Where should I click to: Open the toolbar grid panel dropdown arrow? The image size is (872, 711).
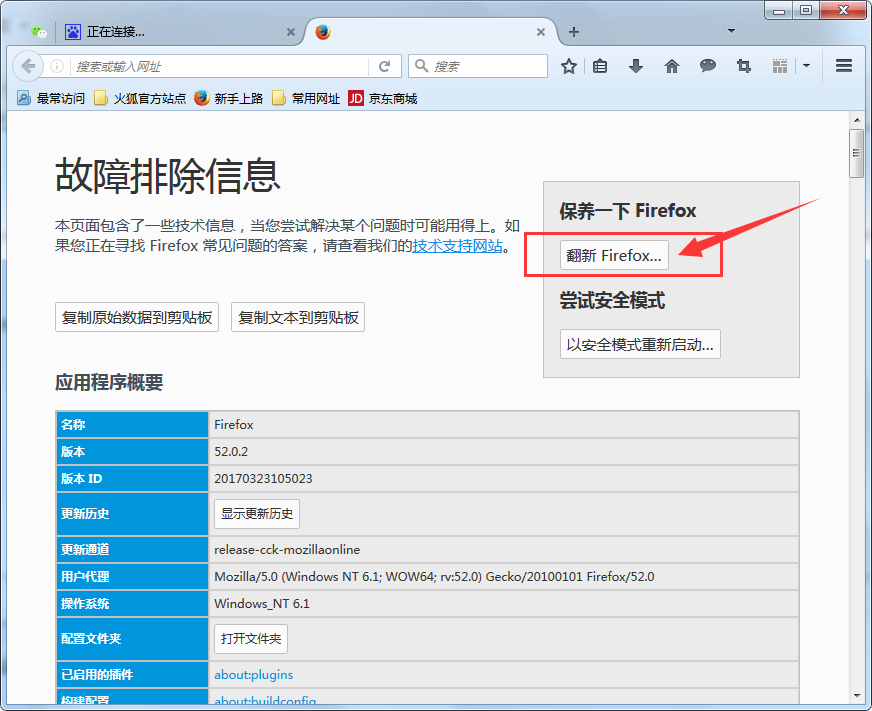tap(806, 66)
